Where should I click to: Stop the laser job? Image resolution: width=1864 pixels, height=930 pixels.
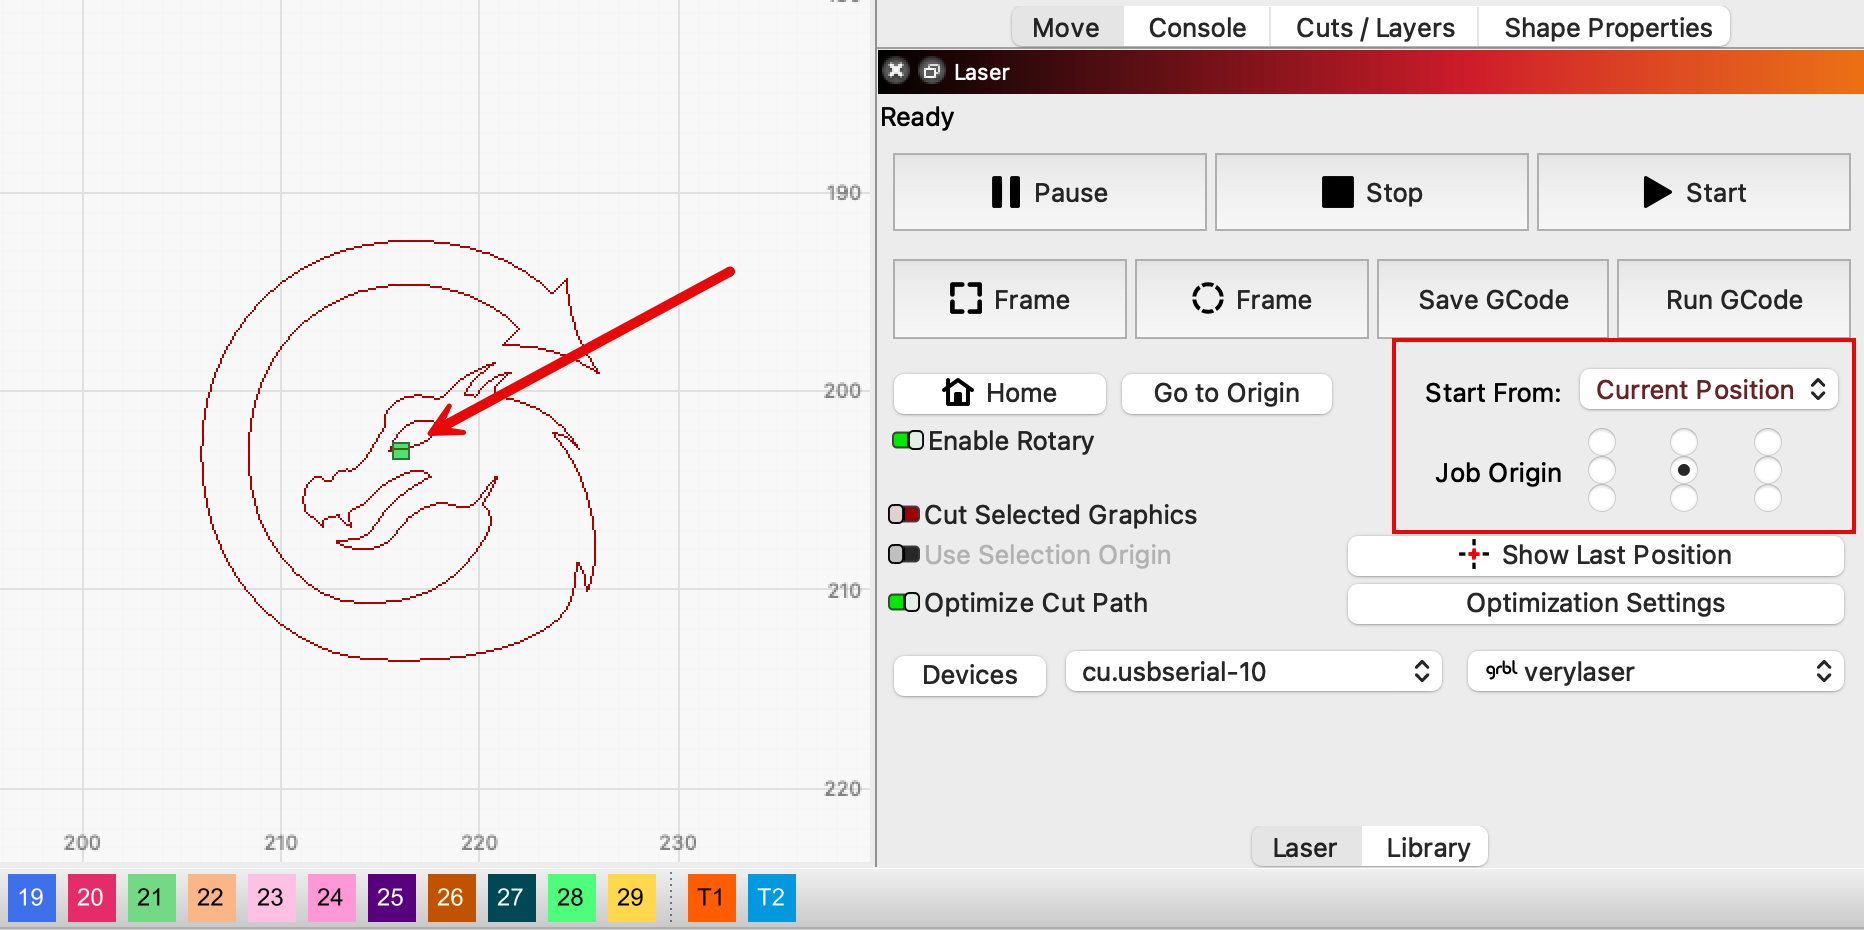click(1371, 192)
